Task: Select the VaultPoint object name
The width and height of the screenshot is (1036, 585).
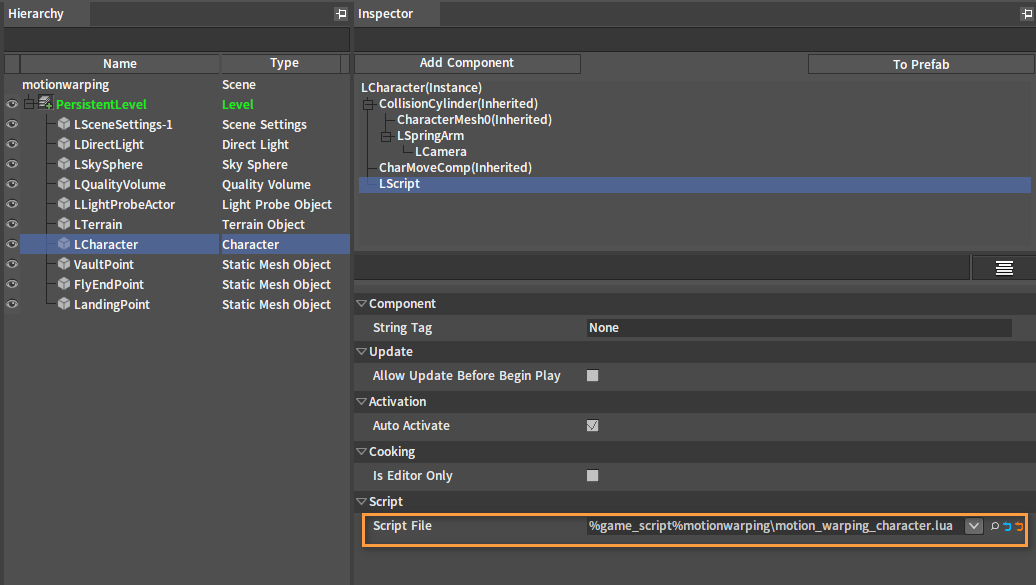Action: coord(104,264)
